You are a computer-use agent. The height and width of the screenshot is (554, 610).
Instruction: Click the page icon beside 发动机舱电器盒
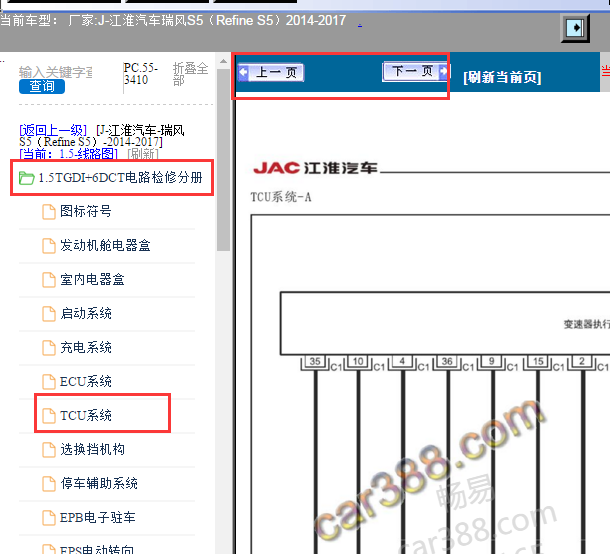click(49, 246)
